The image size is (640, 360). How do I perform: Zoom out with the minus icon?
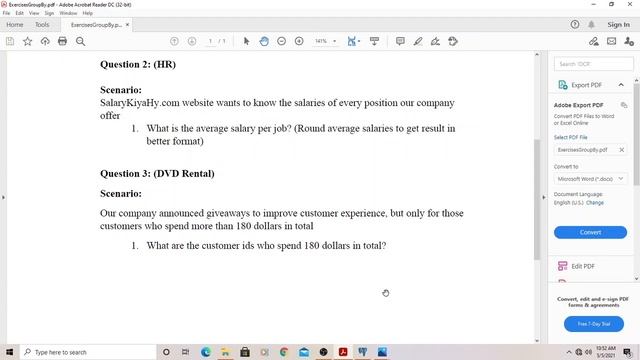(x=282, y=41)
